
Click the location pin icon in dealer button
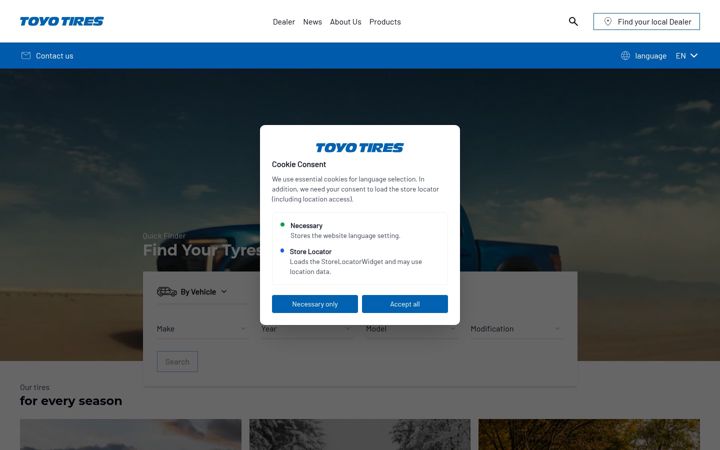tap(608, 22)
